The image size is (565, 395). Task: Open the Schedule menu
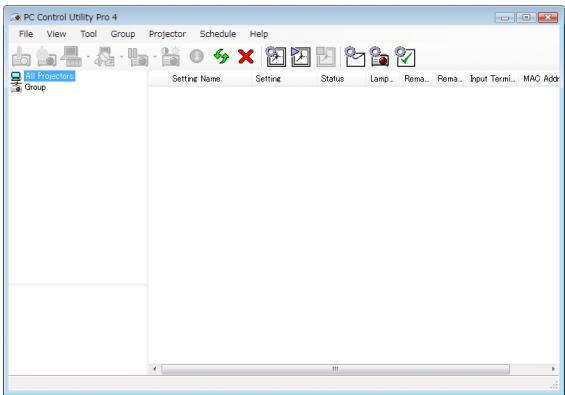pyautogui.click(x=218, y=34)
